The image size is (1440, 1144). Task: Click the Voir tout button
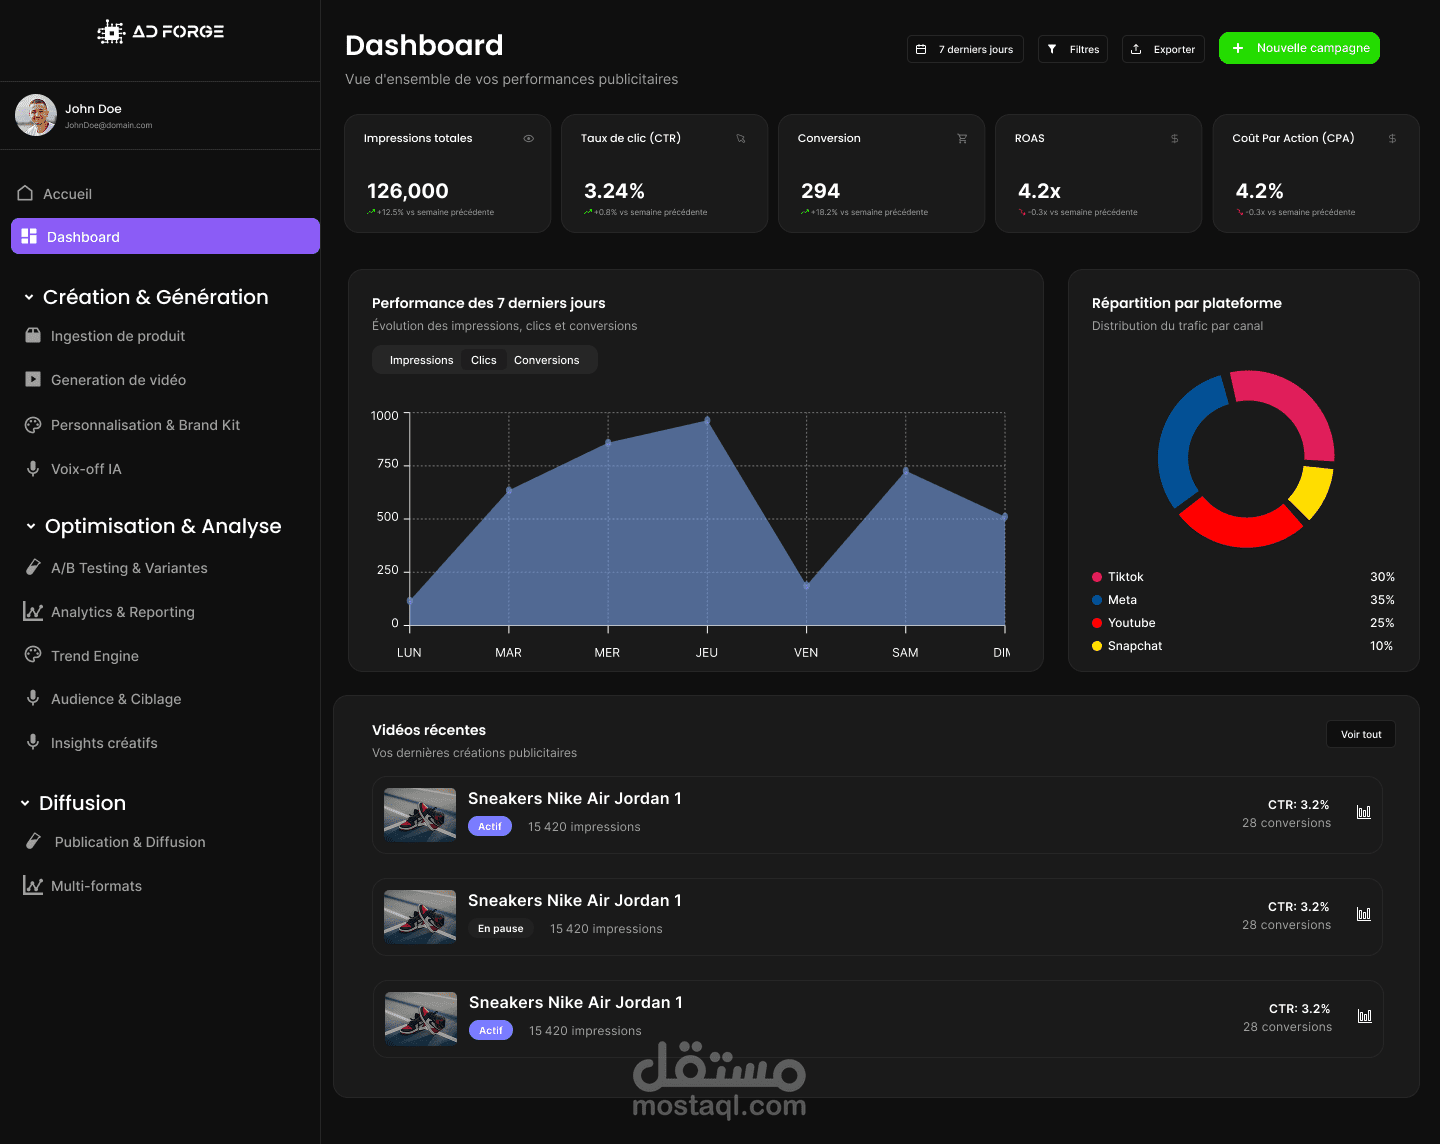point(1361,734)
